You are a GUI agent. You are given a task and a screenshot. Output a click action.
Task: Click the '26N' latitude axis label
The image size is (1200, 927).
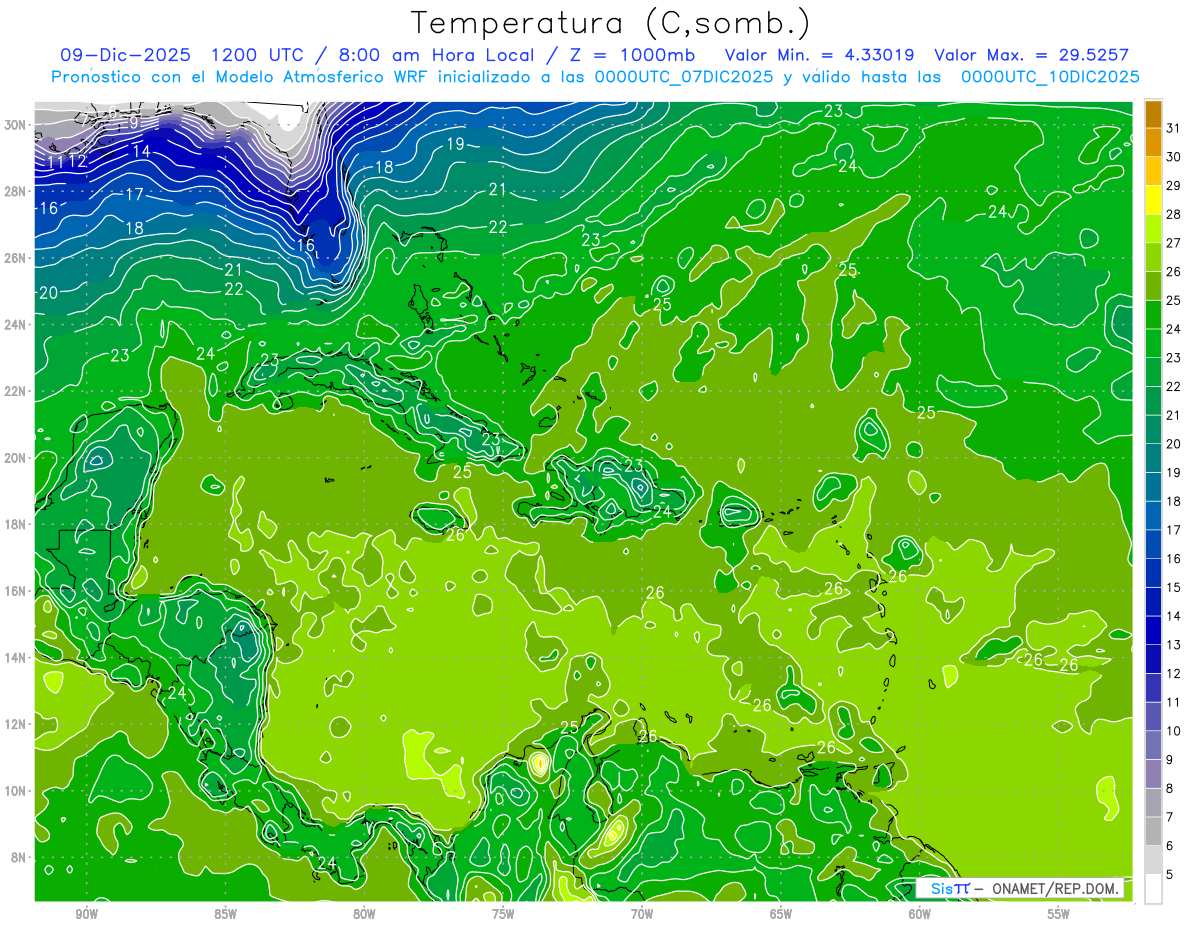pyautogui.click(x=15, y=258)
